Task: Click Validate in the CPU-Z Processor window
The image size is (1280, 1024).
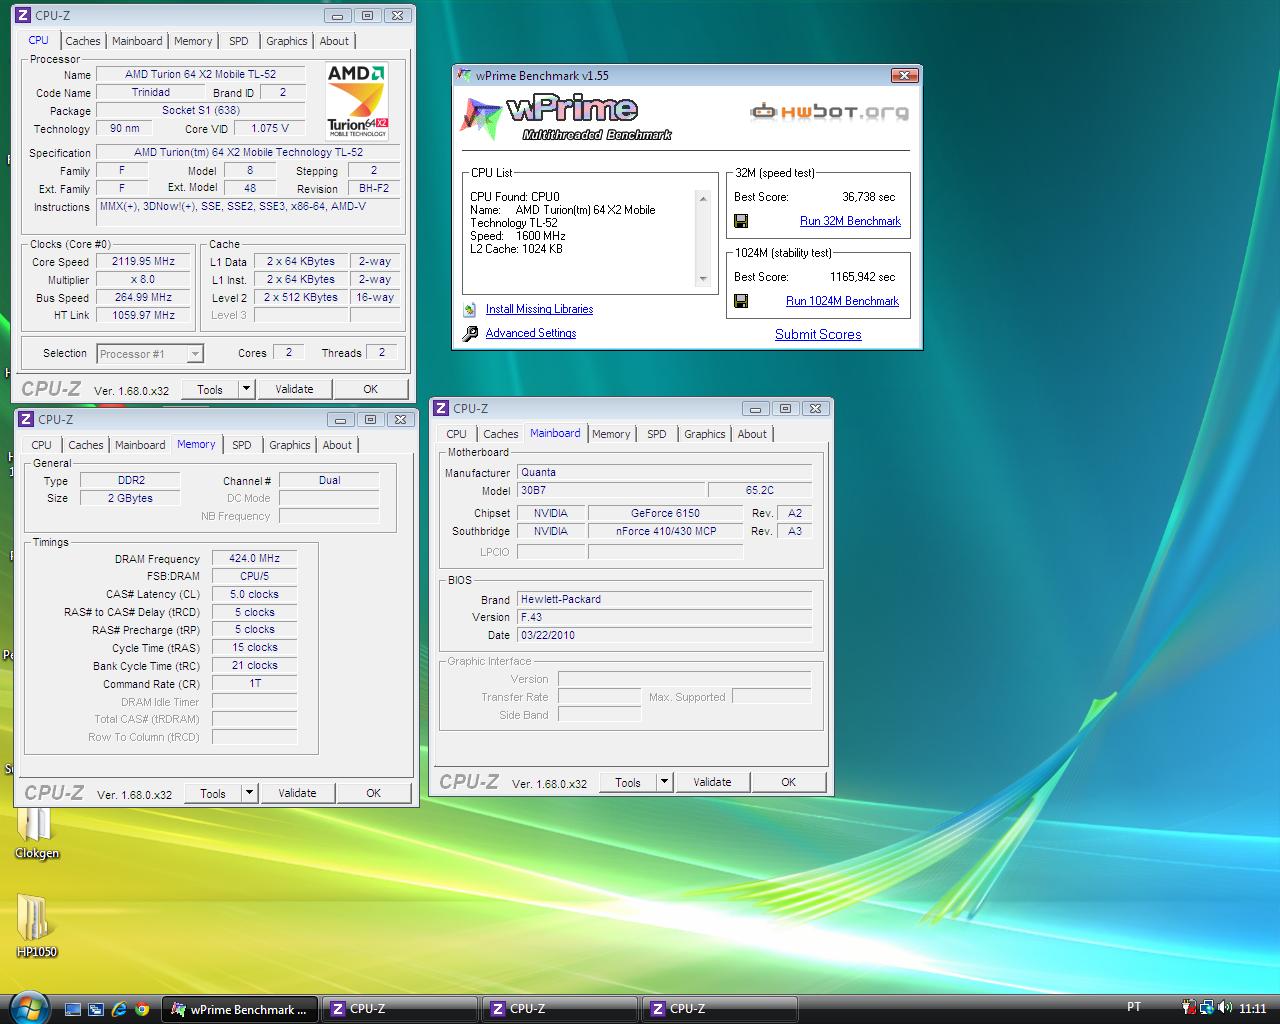Action: tap(294, 389)
